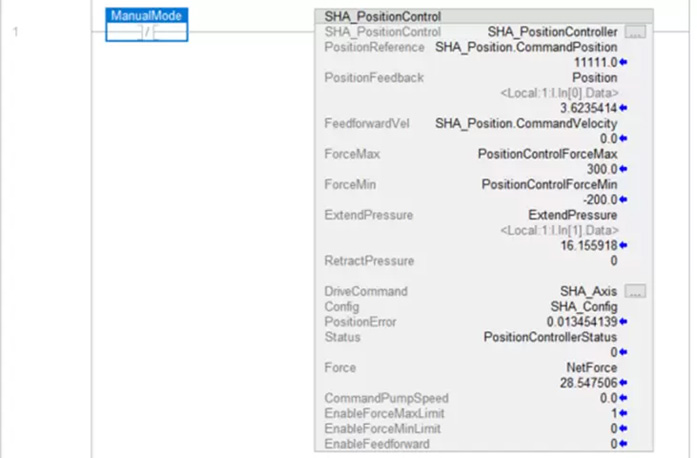Select the ManualMode contact instruction
Screen dimensions: 697x458
tap(147, 25)
